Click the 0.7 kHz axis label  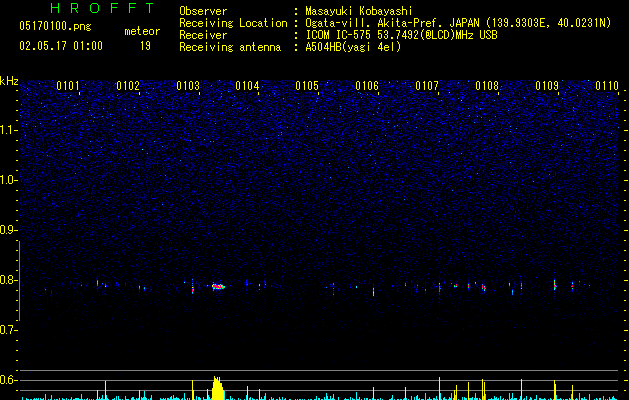coord(9,330)
